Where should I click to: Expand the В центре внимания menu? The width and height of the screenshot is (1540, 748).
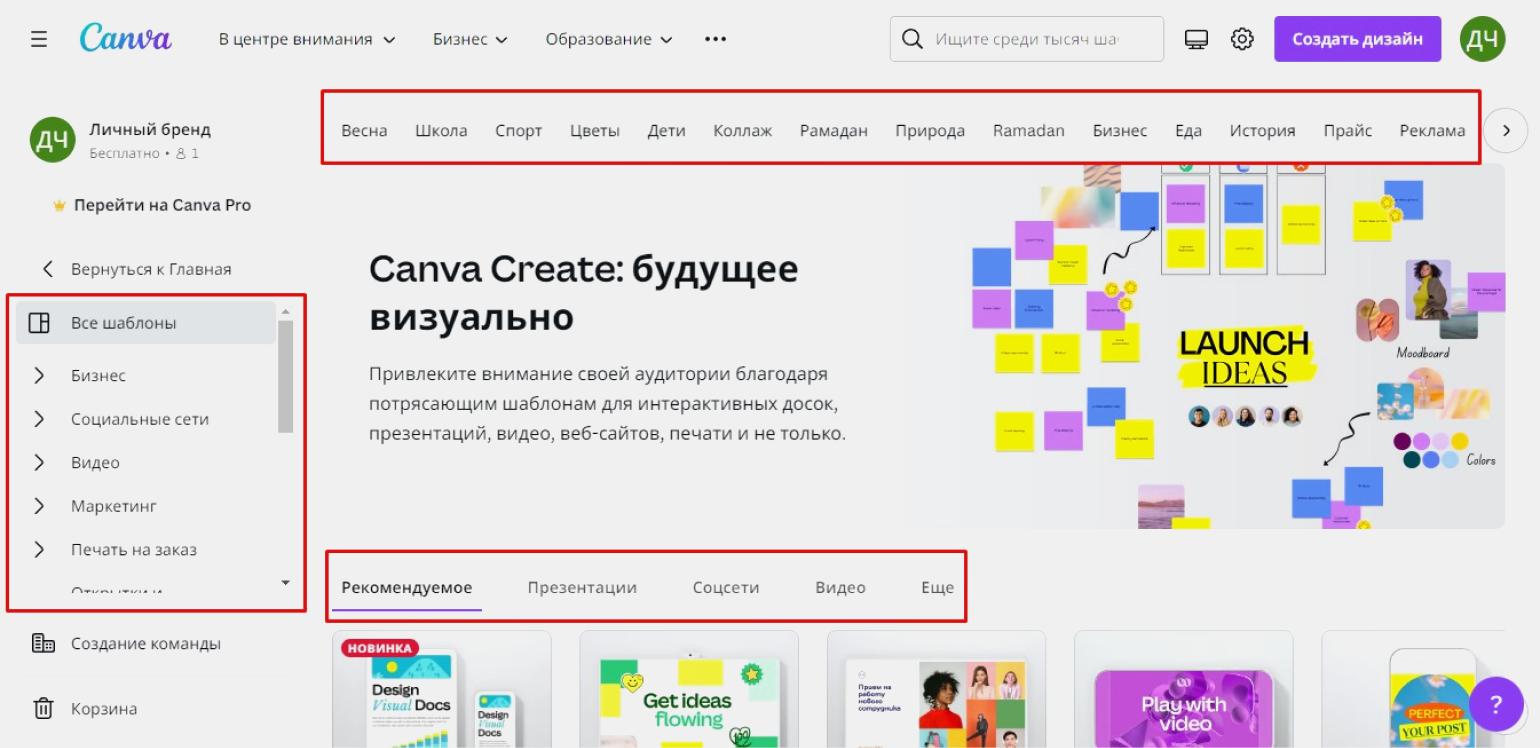click(307, 39)
